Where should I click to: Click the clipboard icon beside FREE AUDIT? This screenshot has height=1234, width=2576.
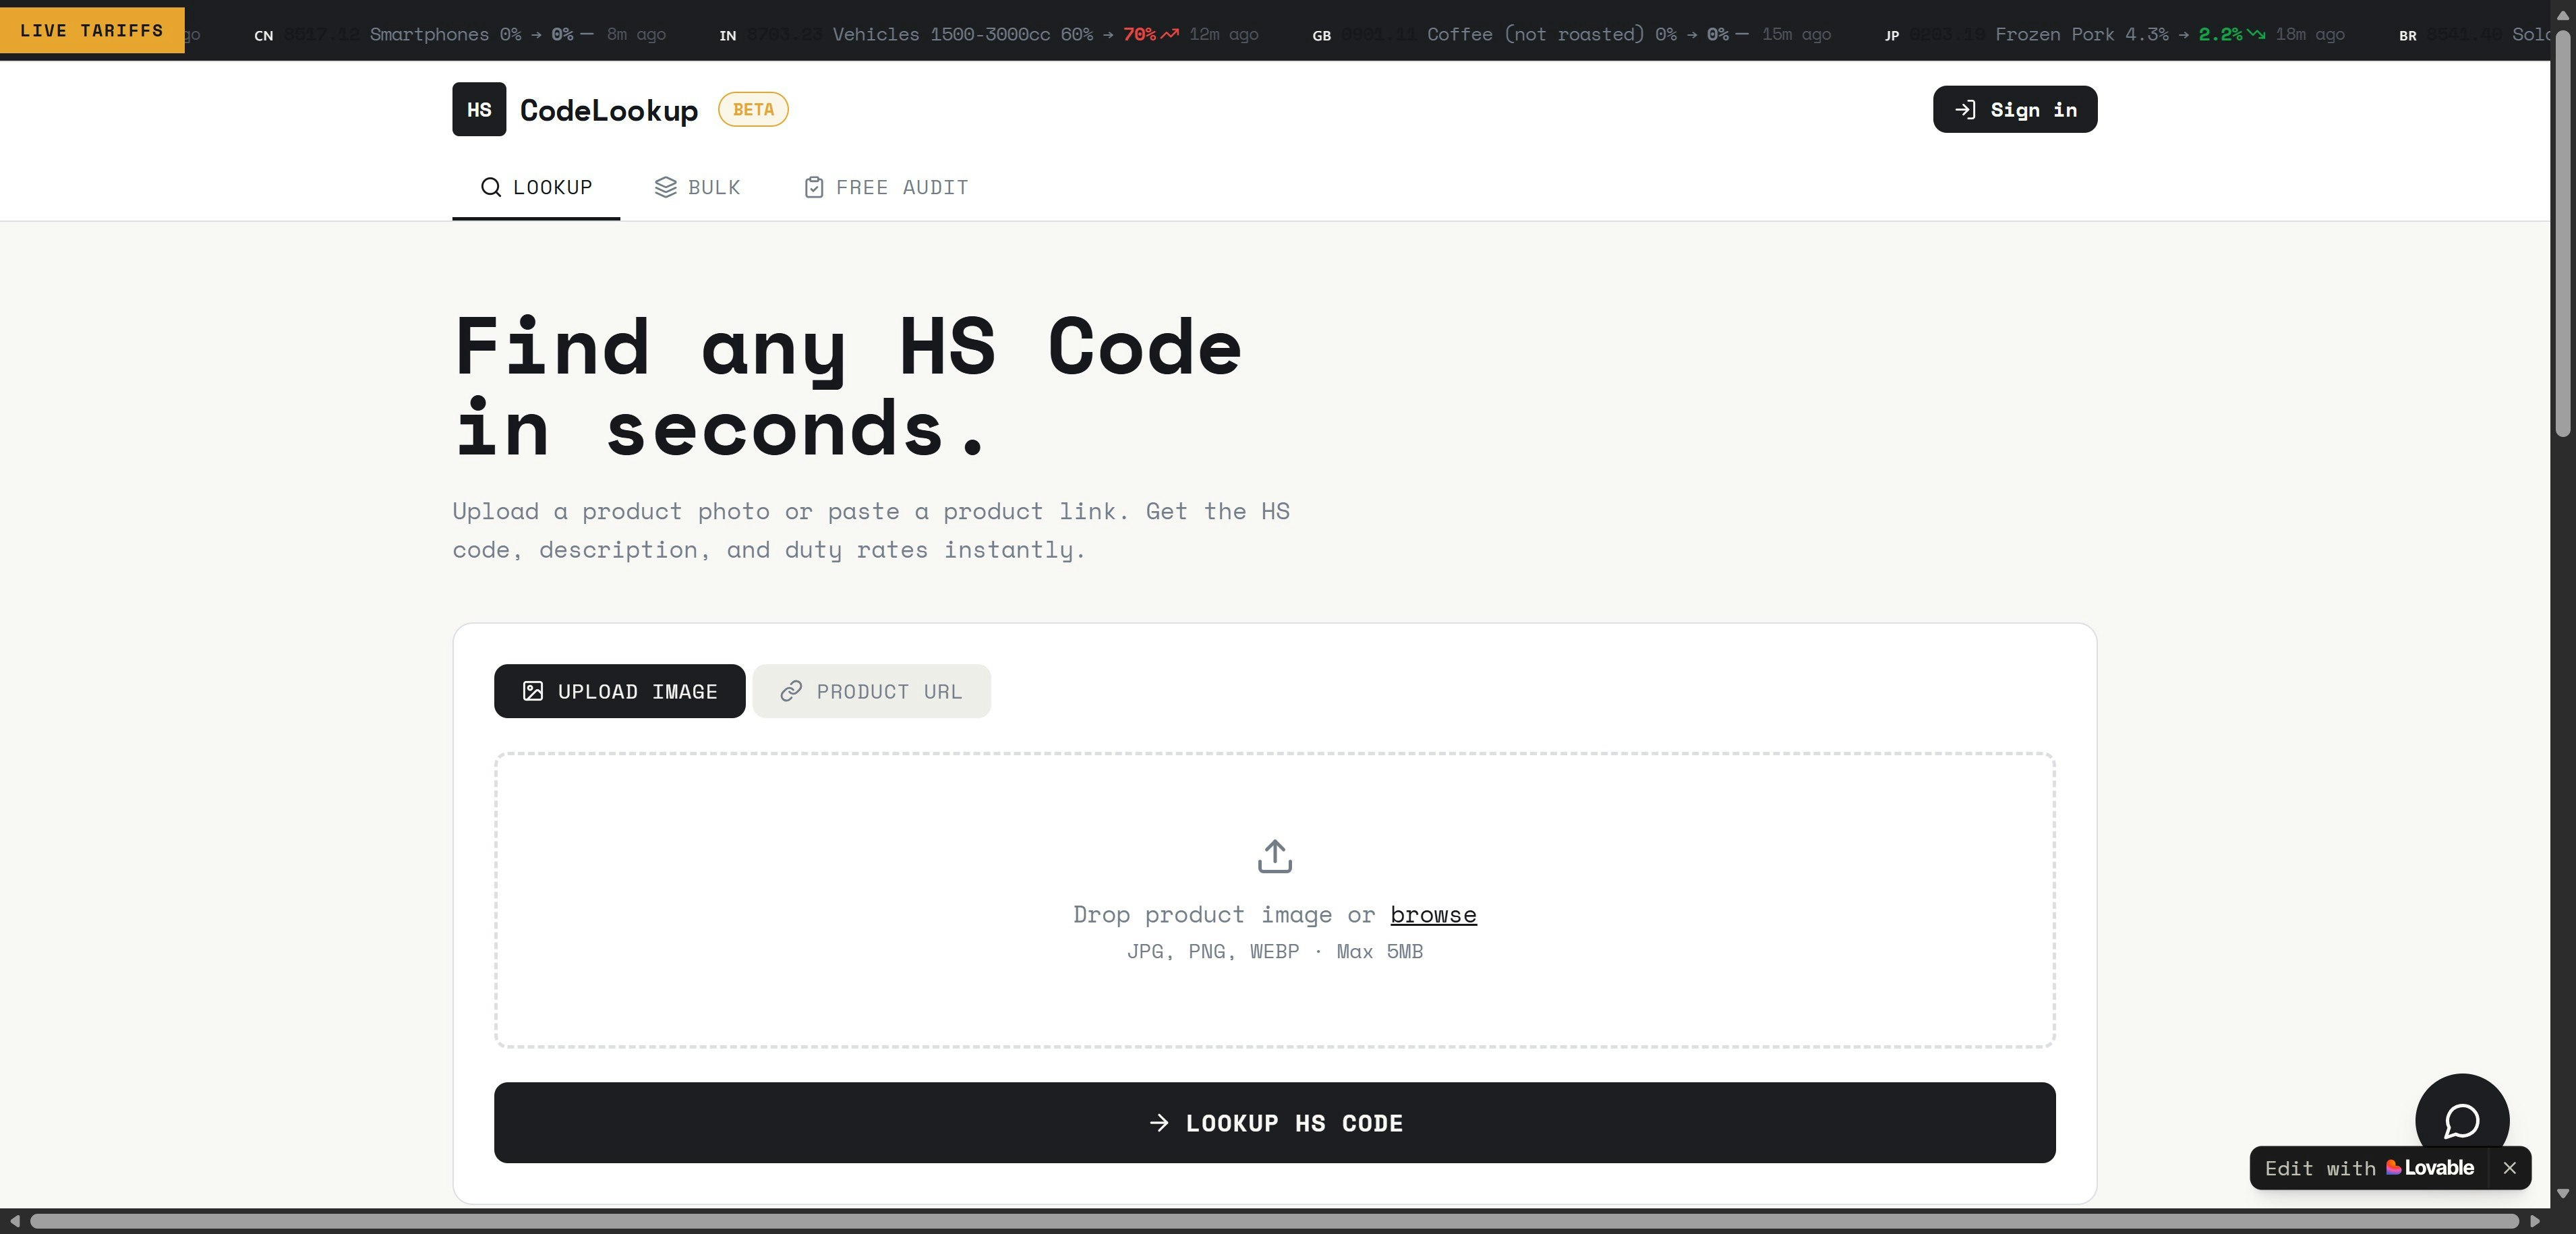click(813, 187)
